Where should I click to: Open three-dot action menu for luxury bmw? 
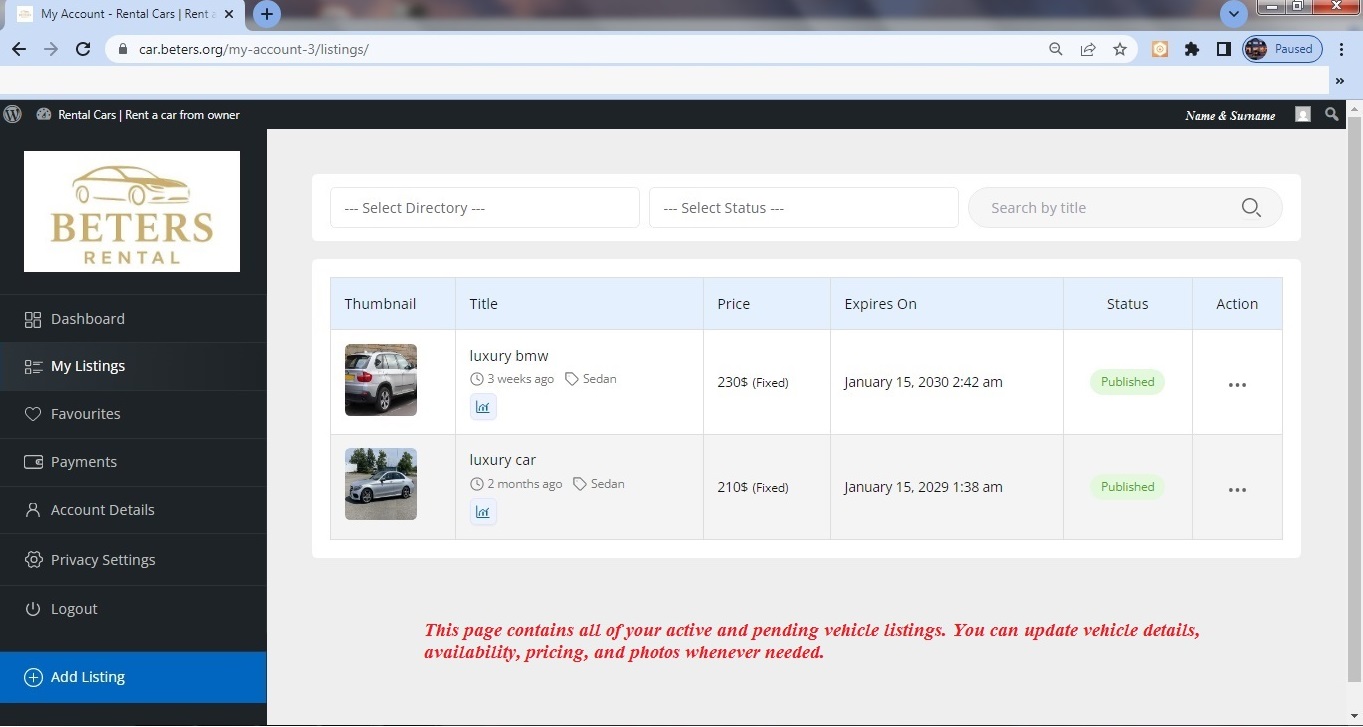coord(1237,385)
